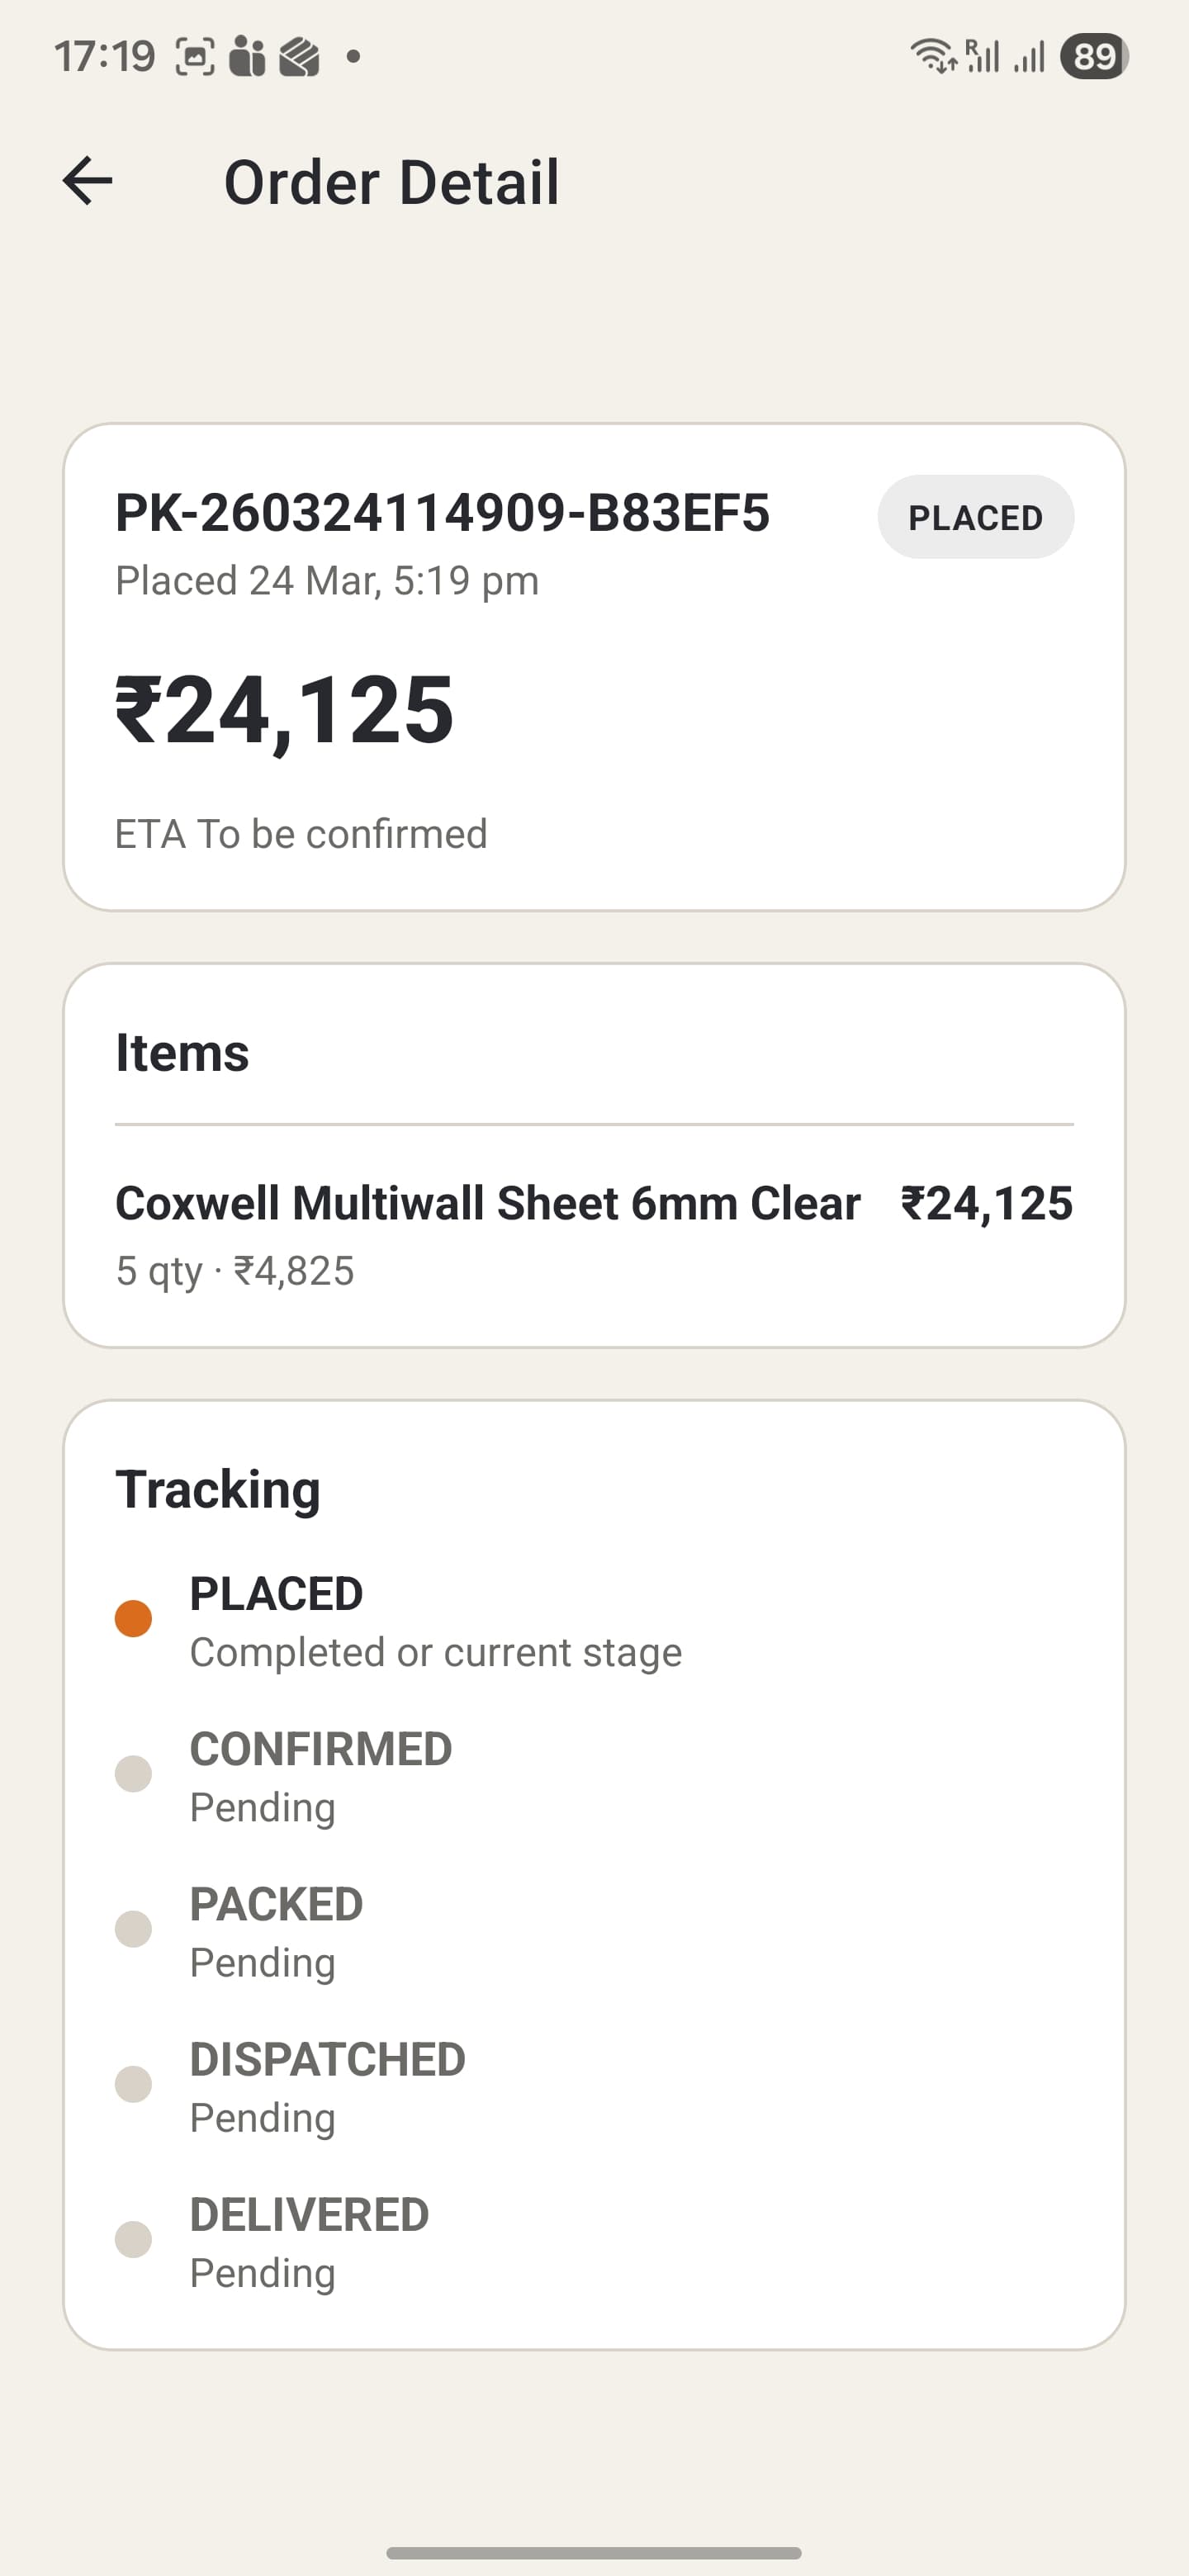Tap the battery indicator showing 89
This screenshot has height=2576, width=1189.
coord(1092,57)
